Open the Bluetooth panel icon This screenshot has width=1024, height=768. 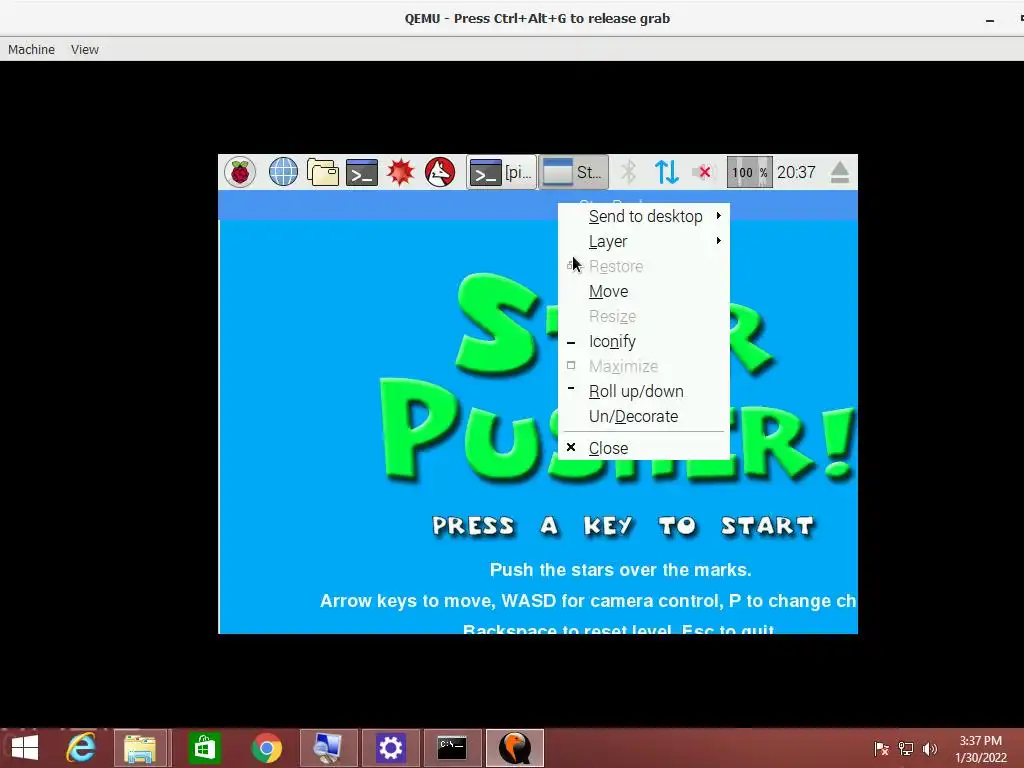[x=628, y=172]
